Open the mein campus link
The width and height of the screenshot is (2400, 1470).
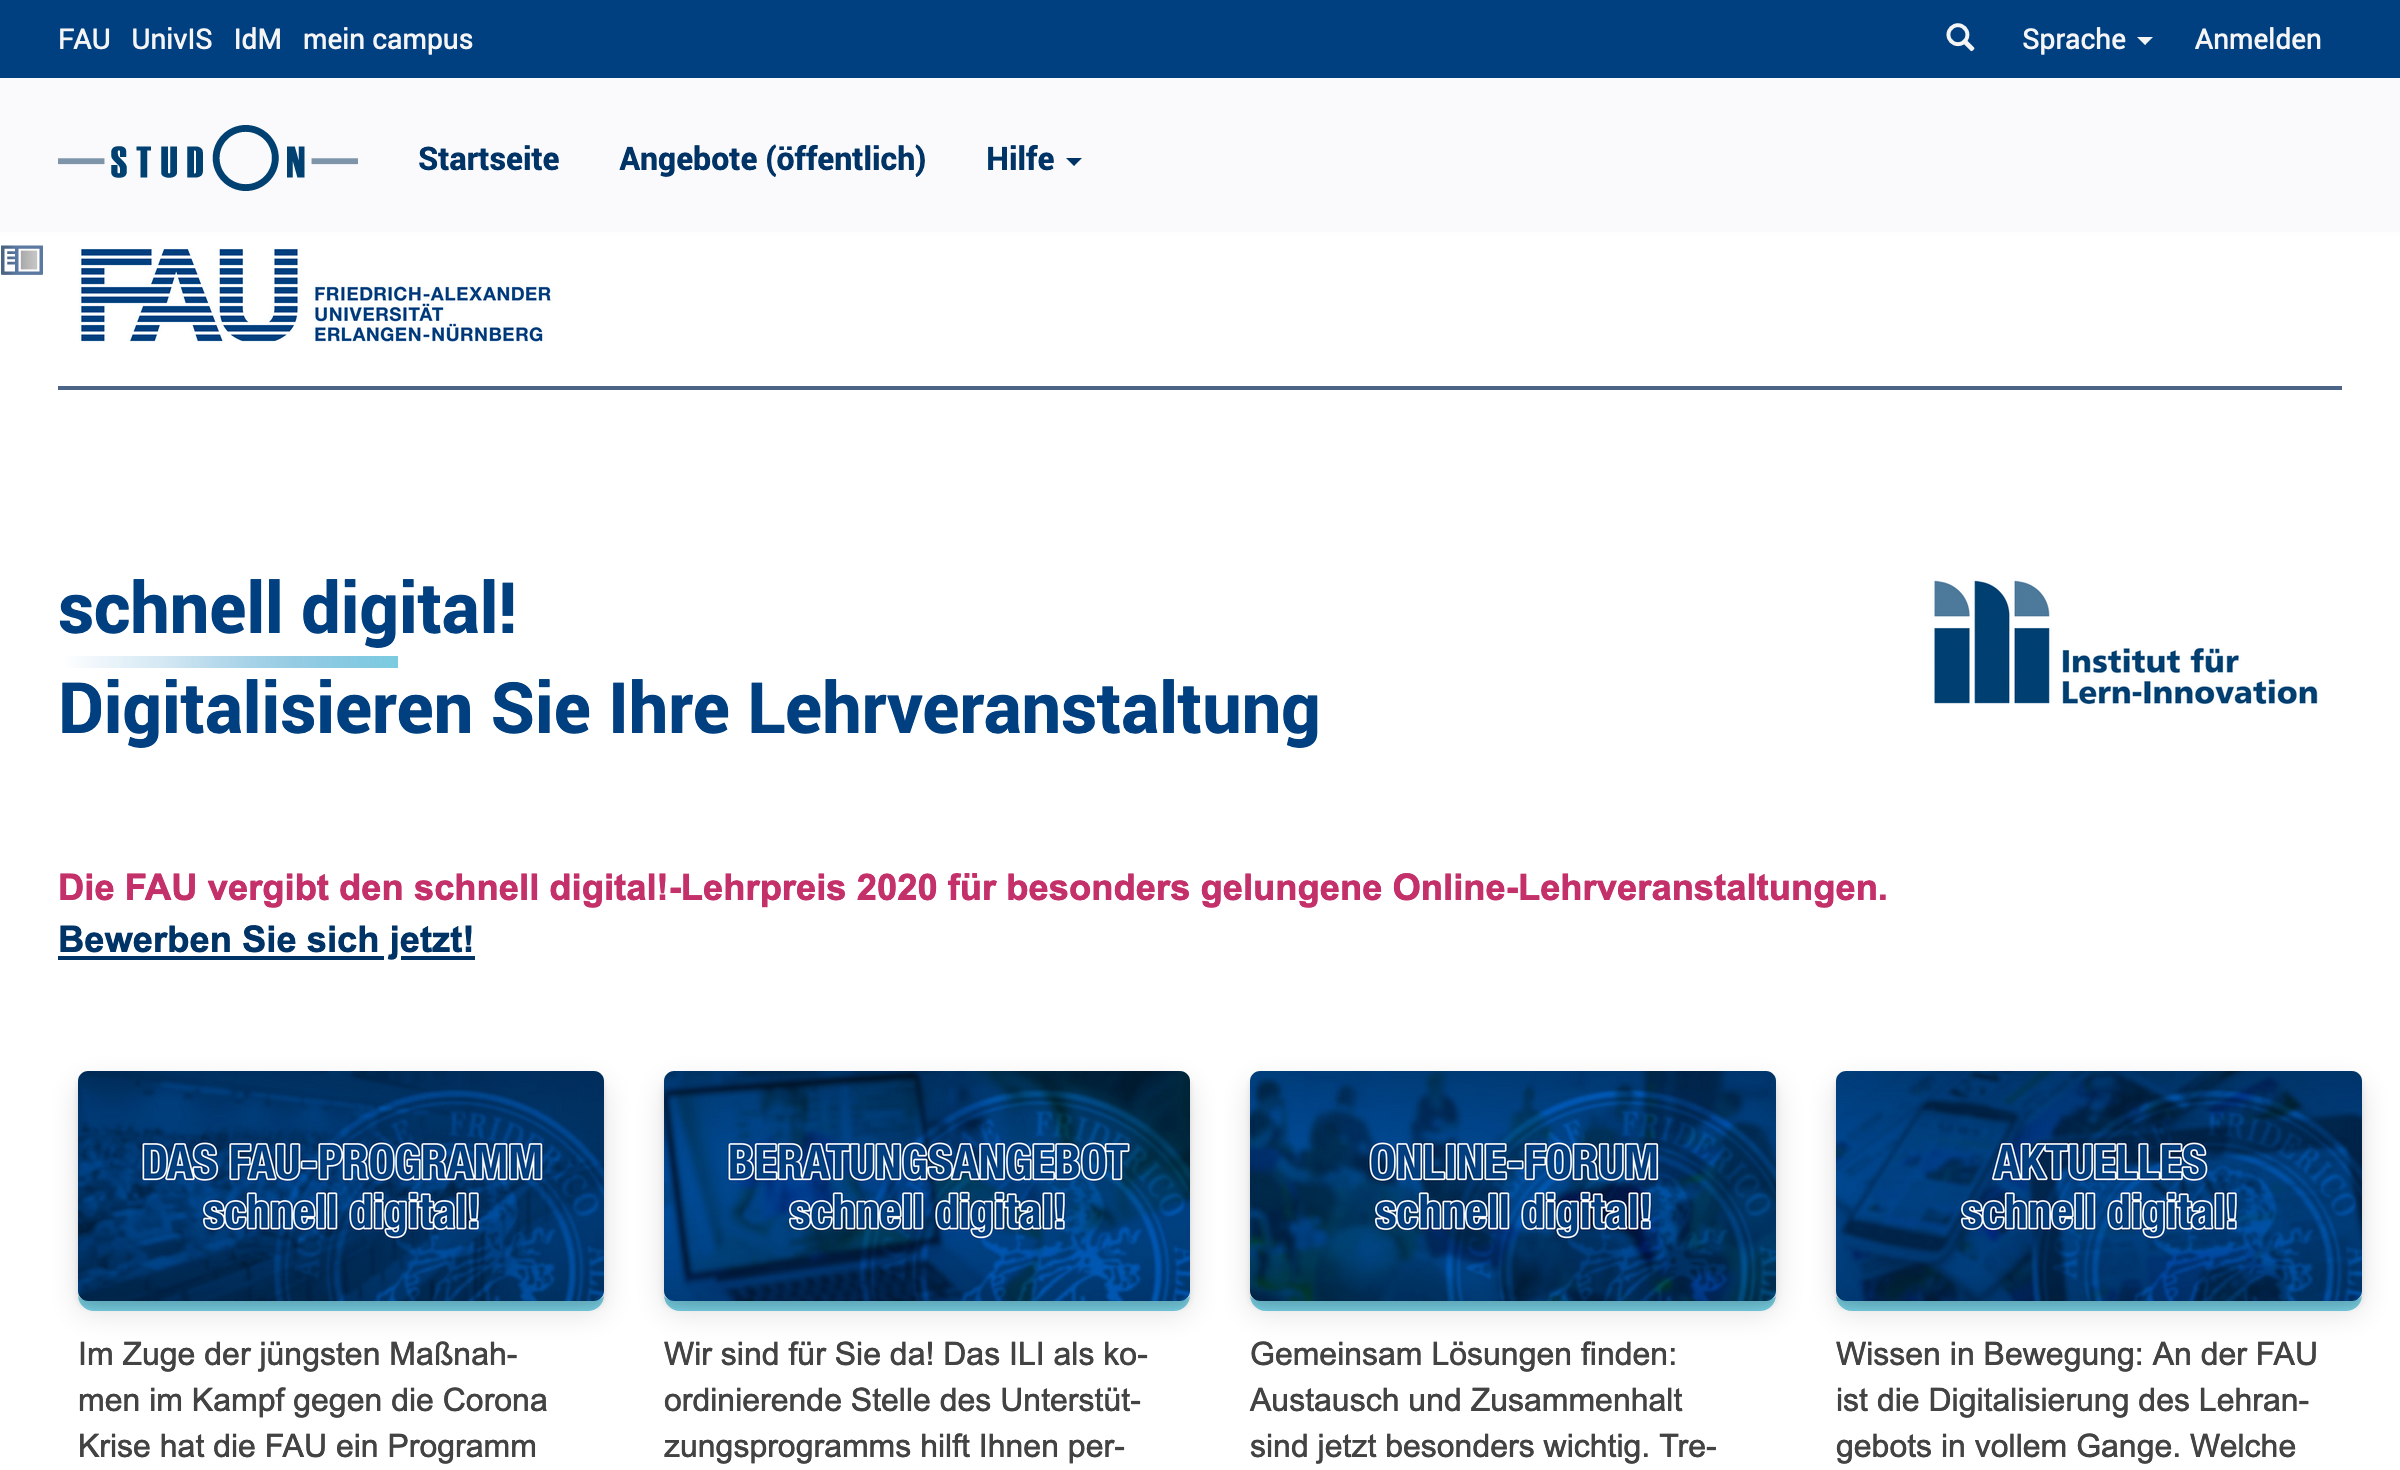click(x=387, y=40)
